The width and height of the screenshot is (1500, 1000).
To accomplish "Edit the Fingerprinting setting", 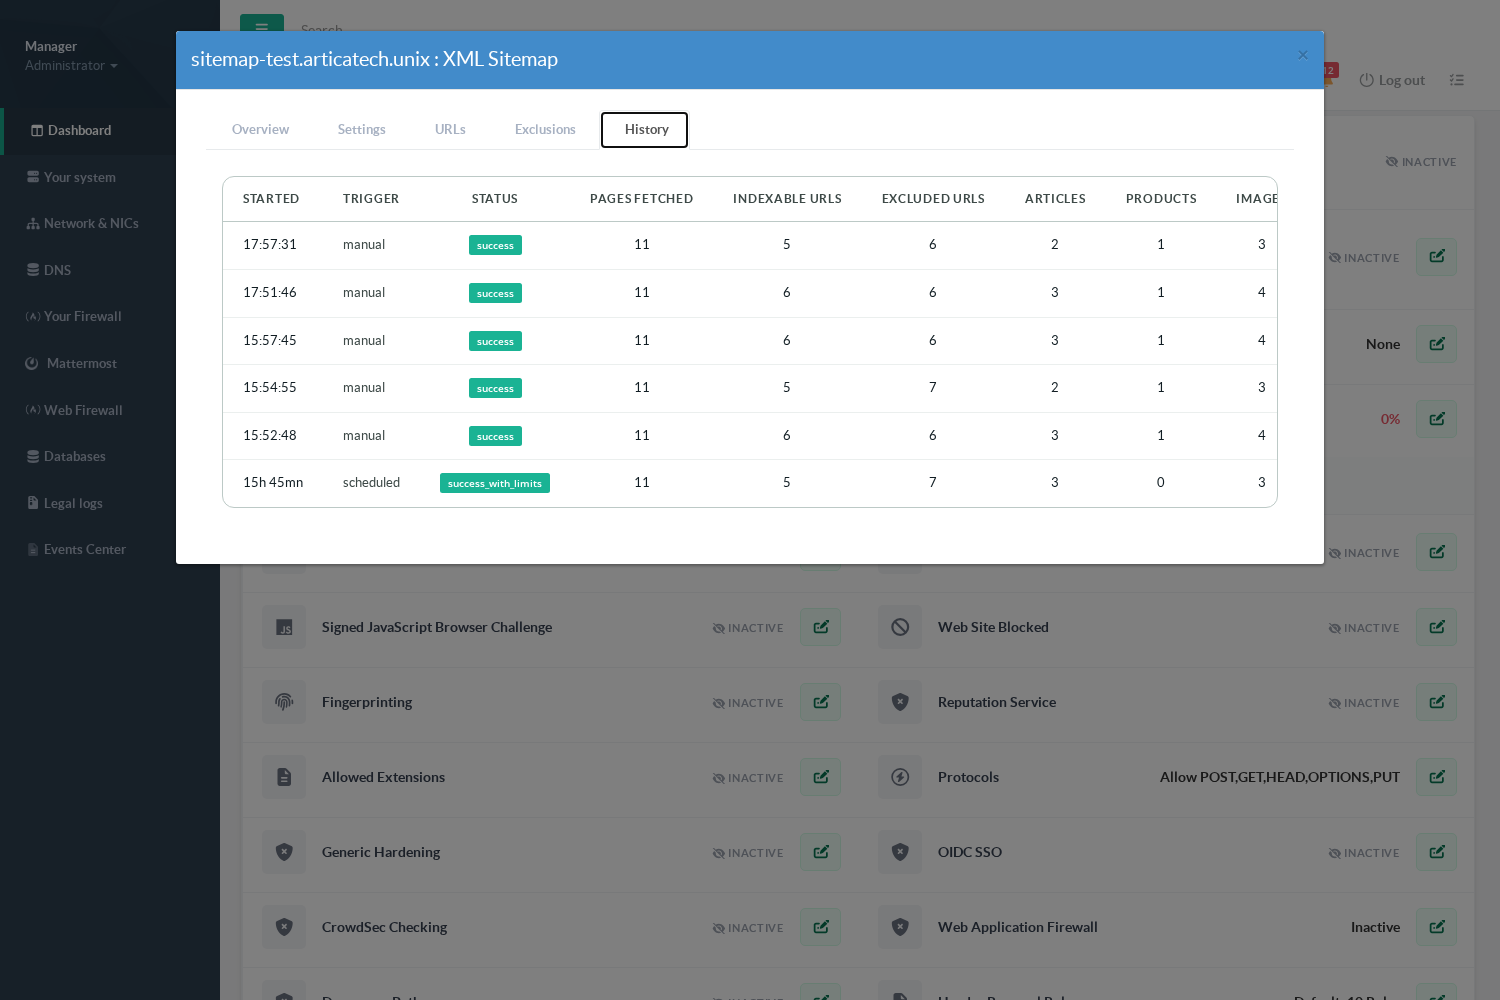I will coord(821,702).
